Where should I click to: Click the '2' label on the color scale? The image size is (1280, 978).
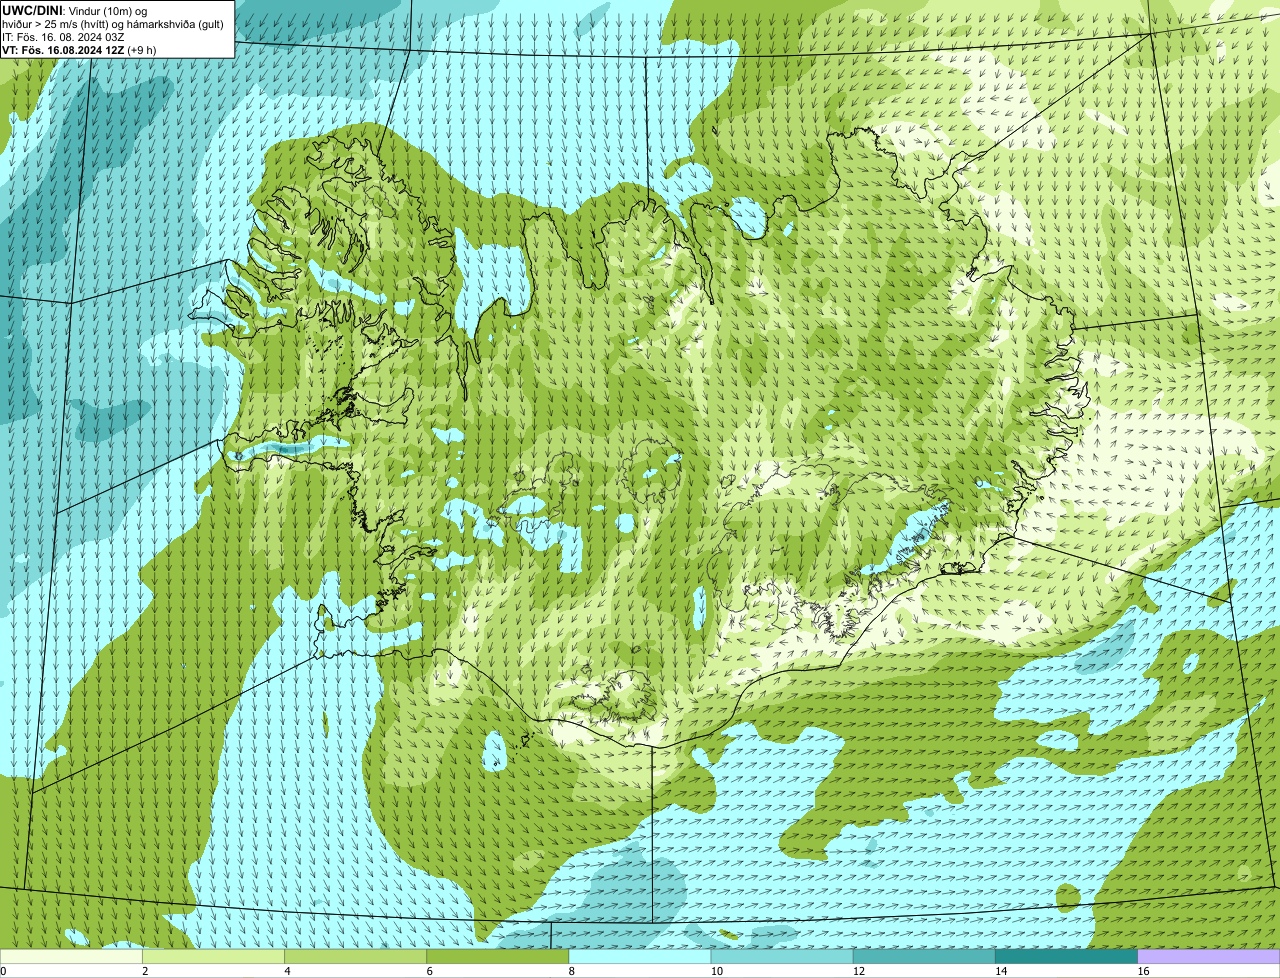point(145,971)
